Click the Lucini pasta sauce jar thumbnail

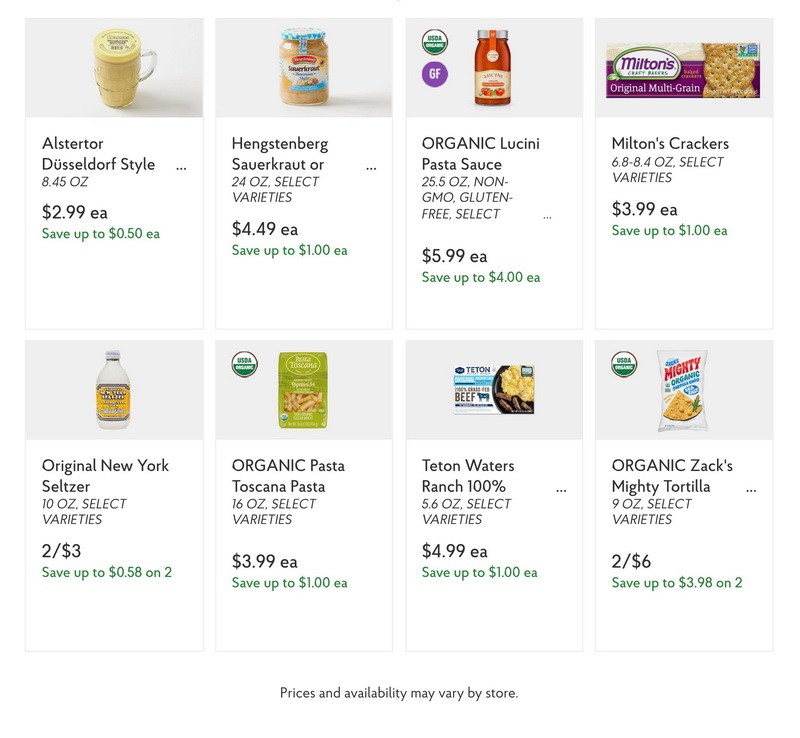click(x=492, y=66)
